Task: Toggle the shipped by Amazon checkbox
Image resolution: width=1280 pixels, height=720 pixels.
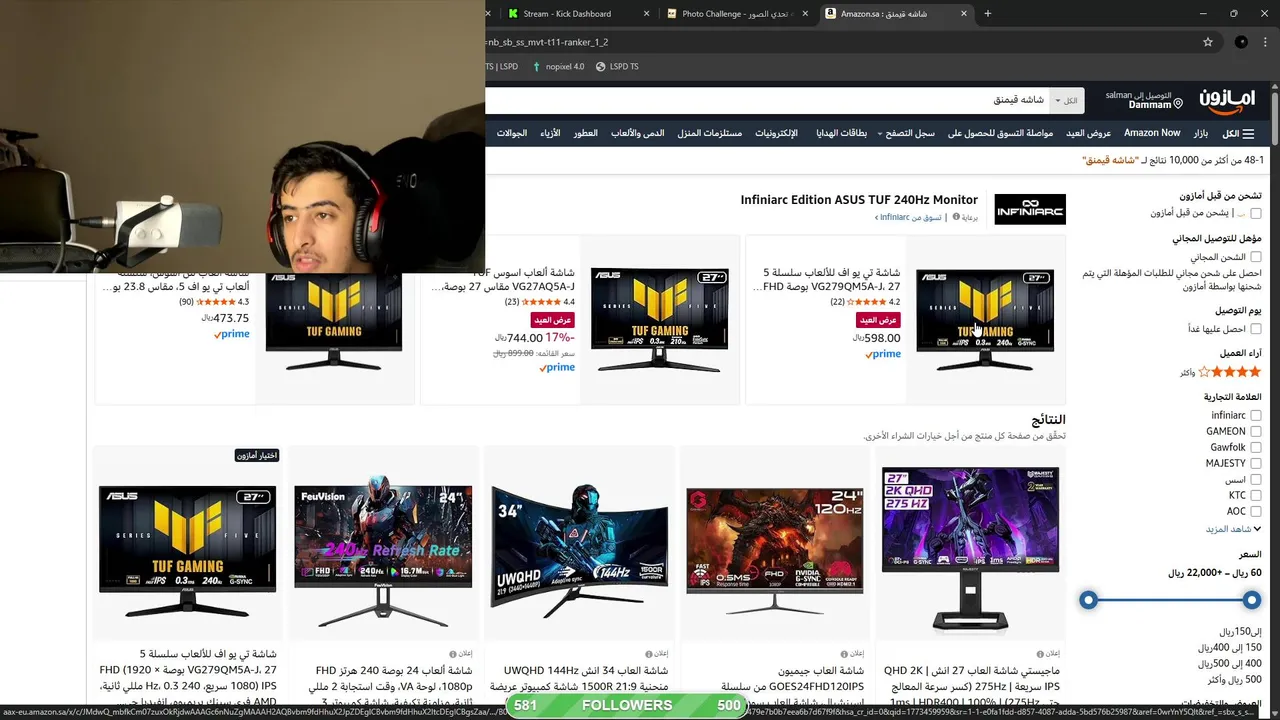Action: tap(1255, 213)
